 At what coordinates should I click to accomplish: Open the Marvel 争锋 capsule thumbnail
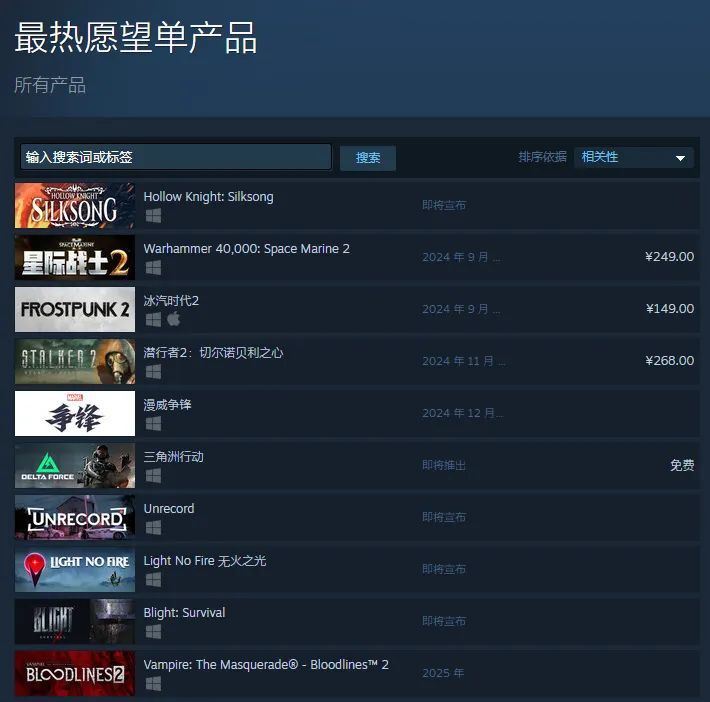(75, 414)
